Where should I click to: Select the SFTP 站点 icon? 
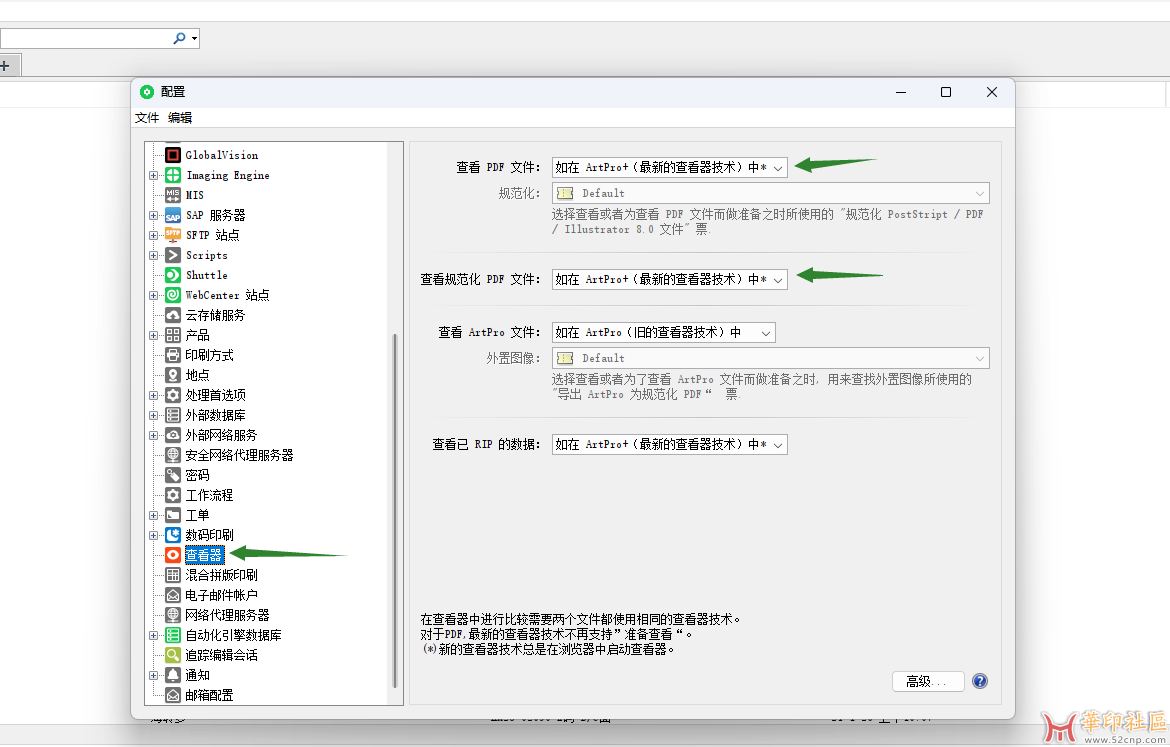[x=173, y=235]
